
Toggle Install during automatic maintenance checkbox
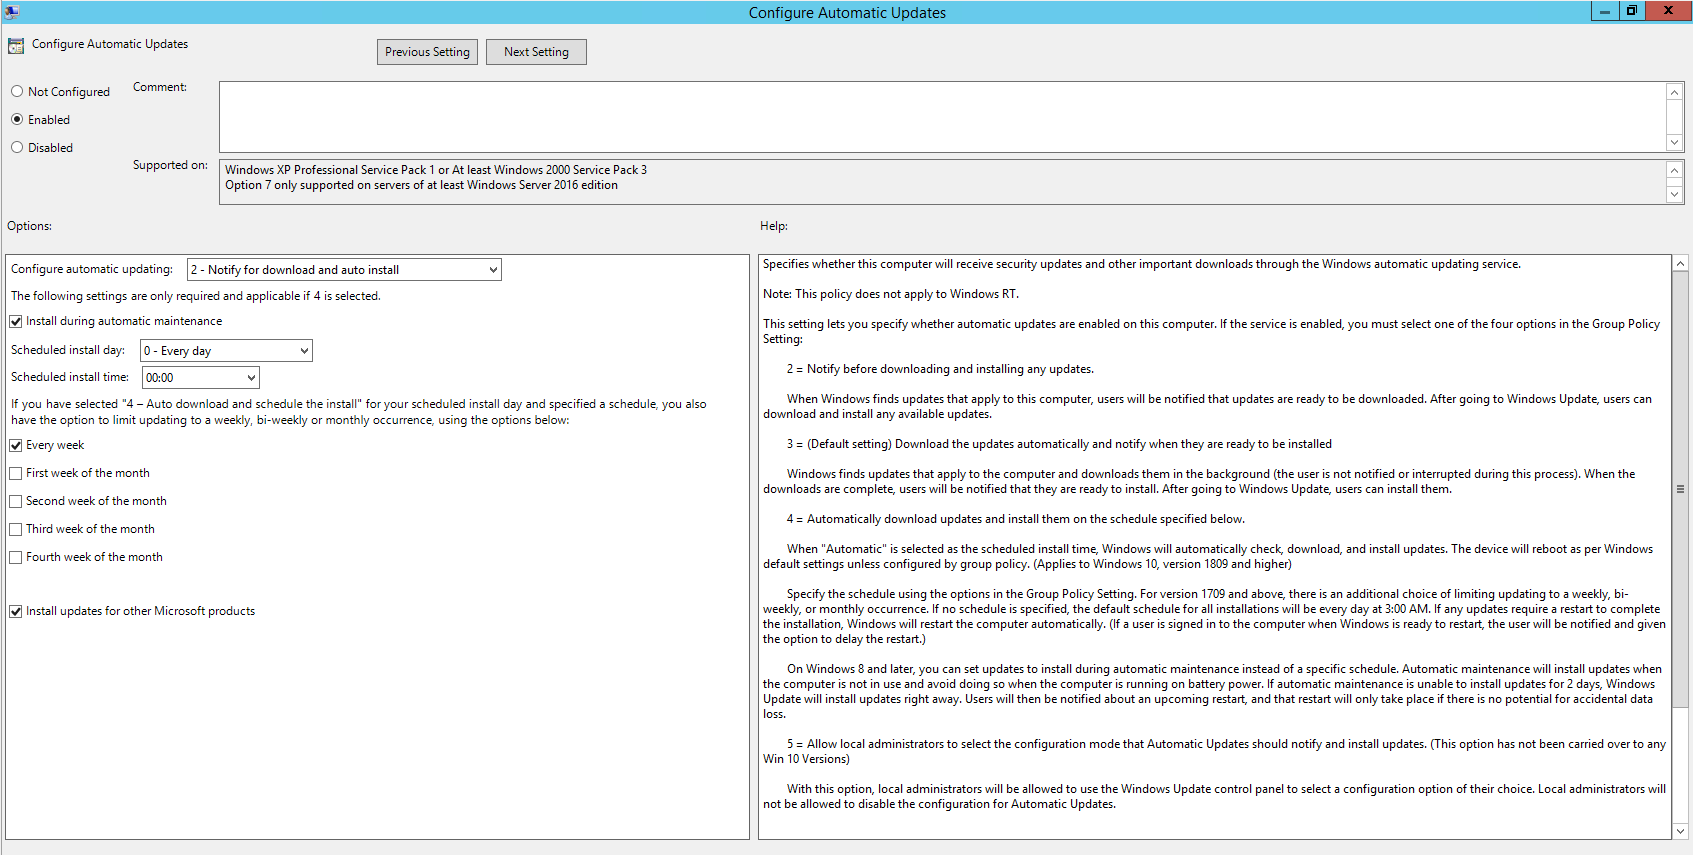click(16, 322)
